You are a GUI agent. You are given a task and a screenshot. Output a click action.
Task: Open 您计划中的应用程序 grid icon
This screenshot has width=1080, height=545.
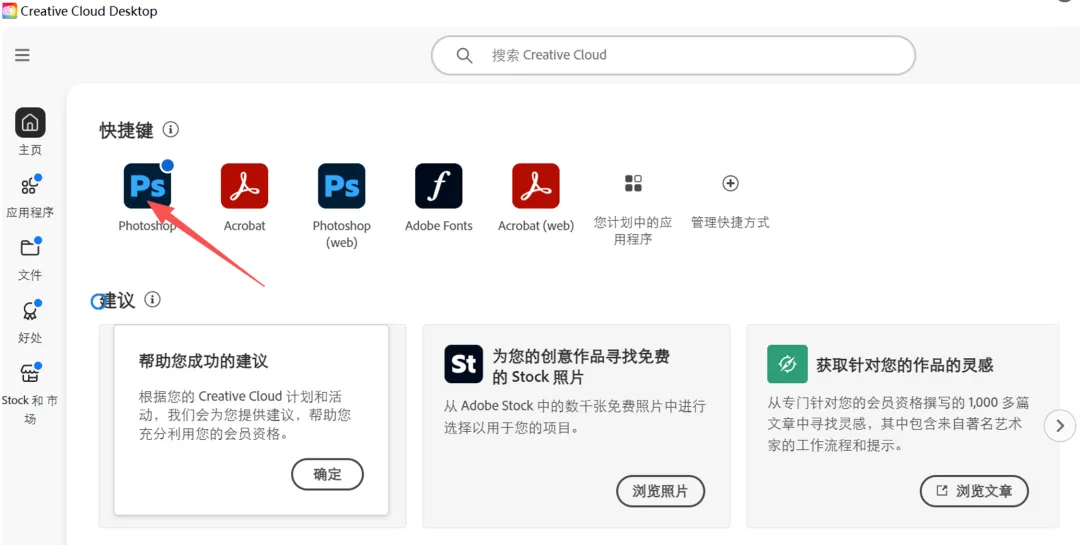click(x=633, y=183)
